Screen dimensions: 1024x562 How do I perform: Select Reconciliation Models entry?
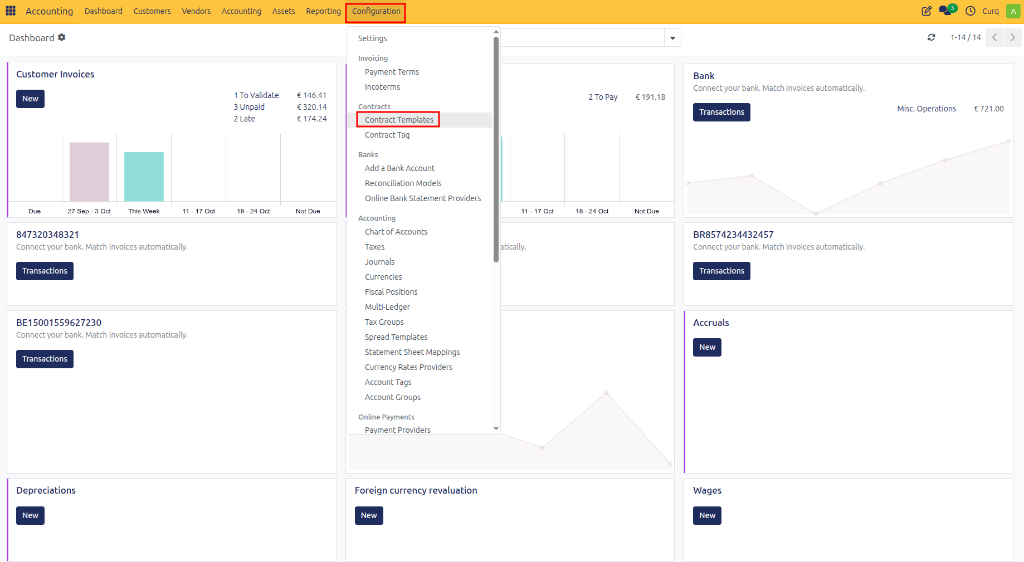[403, 183]
